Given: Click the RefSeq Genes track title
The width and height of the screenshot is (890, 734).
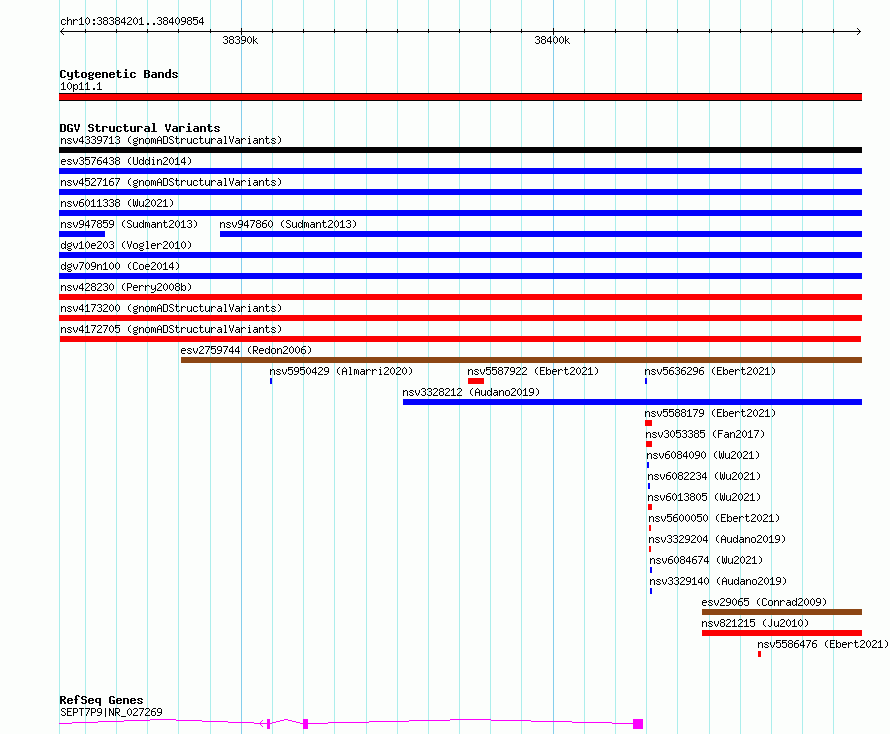Looking at the screenshot, I should tap(102, 700).
